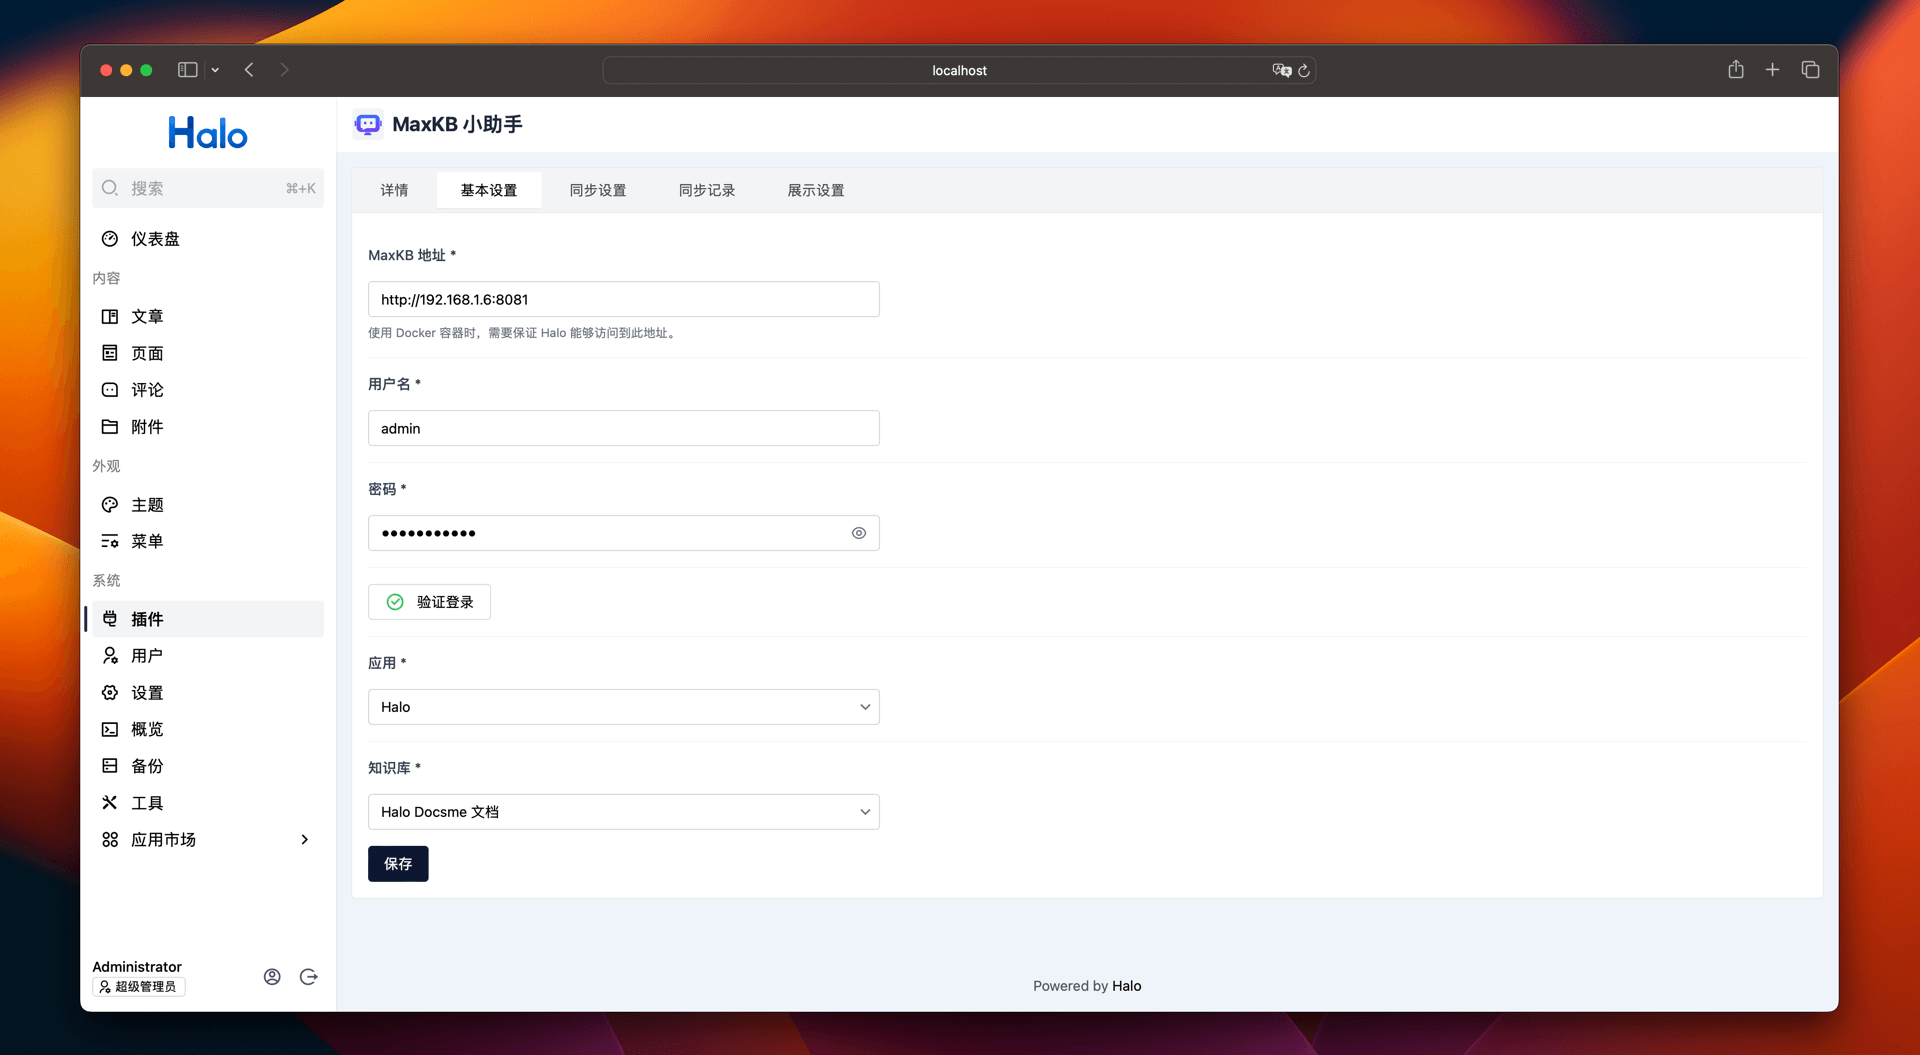Image resolution: width=1920 pixels, height=1055 pixels.
Task: Open the Settings (设置) sidebar item
Action: (207, 693)
